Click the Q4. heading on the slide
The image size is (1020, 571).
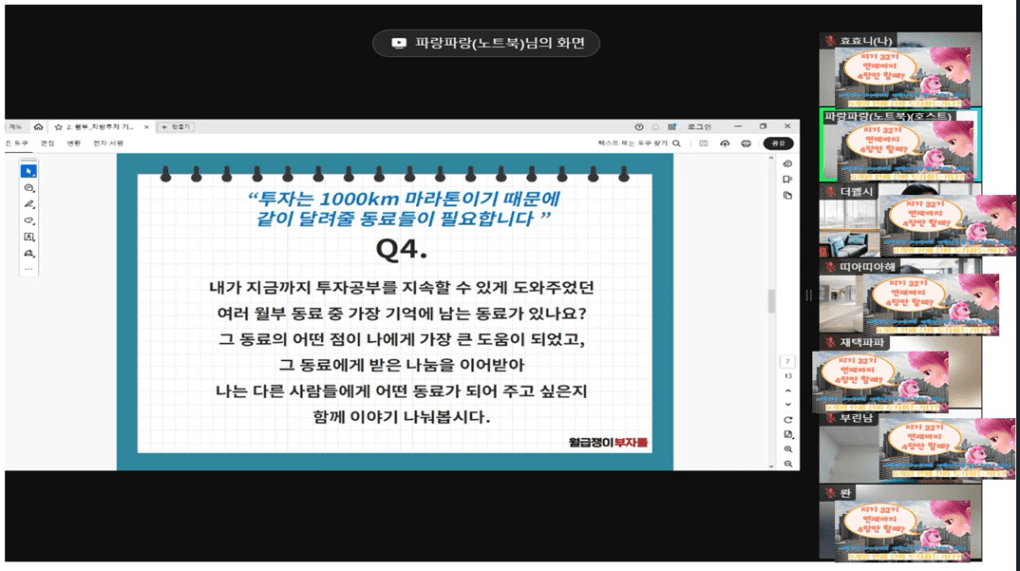[401, 249]
